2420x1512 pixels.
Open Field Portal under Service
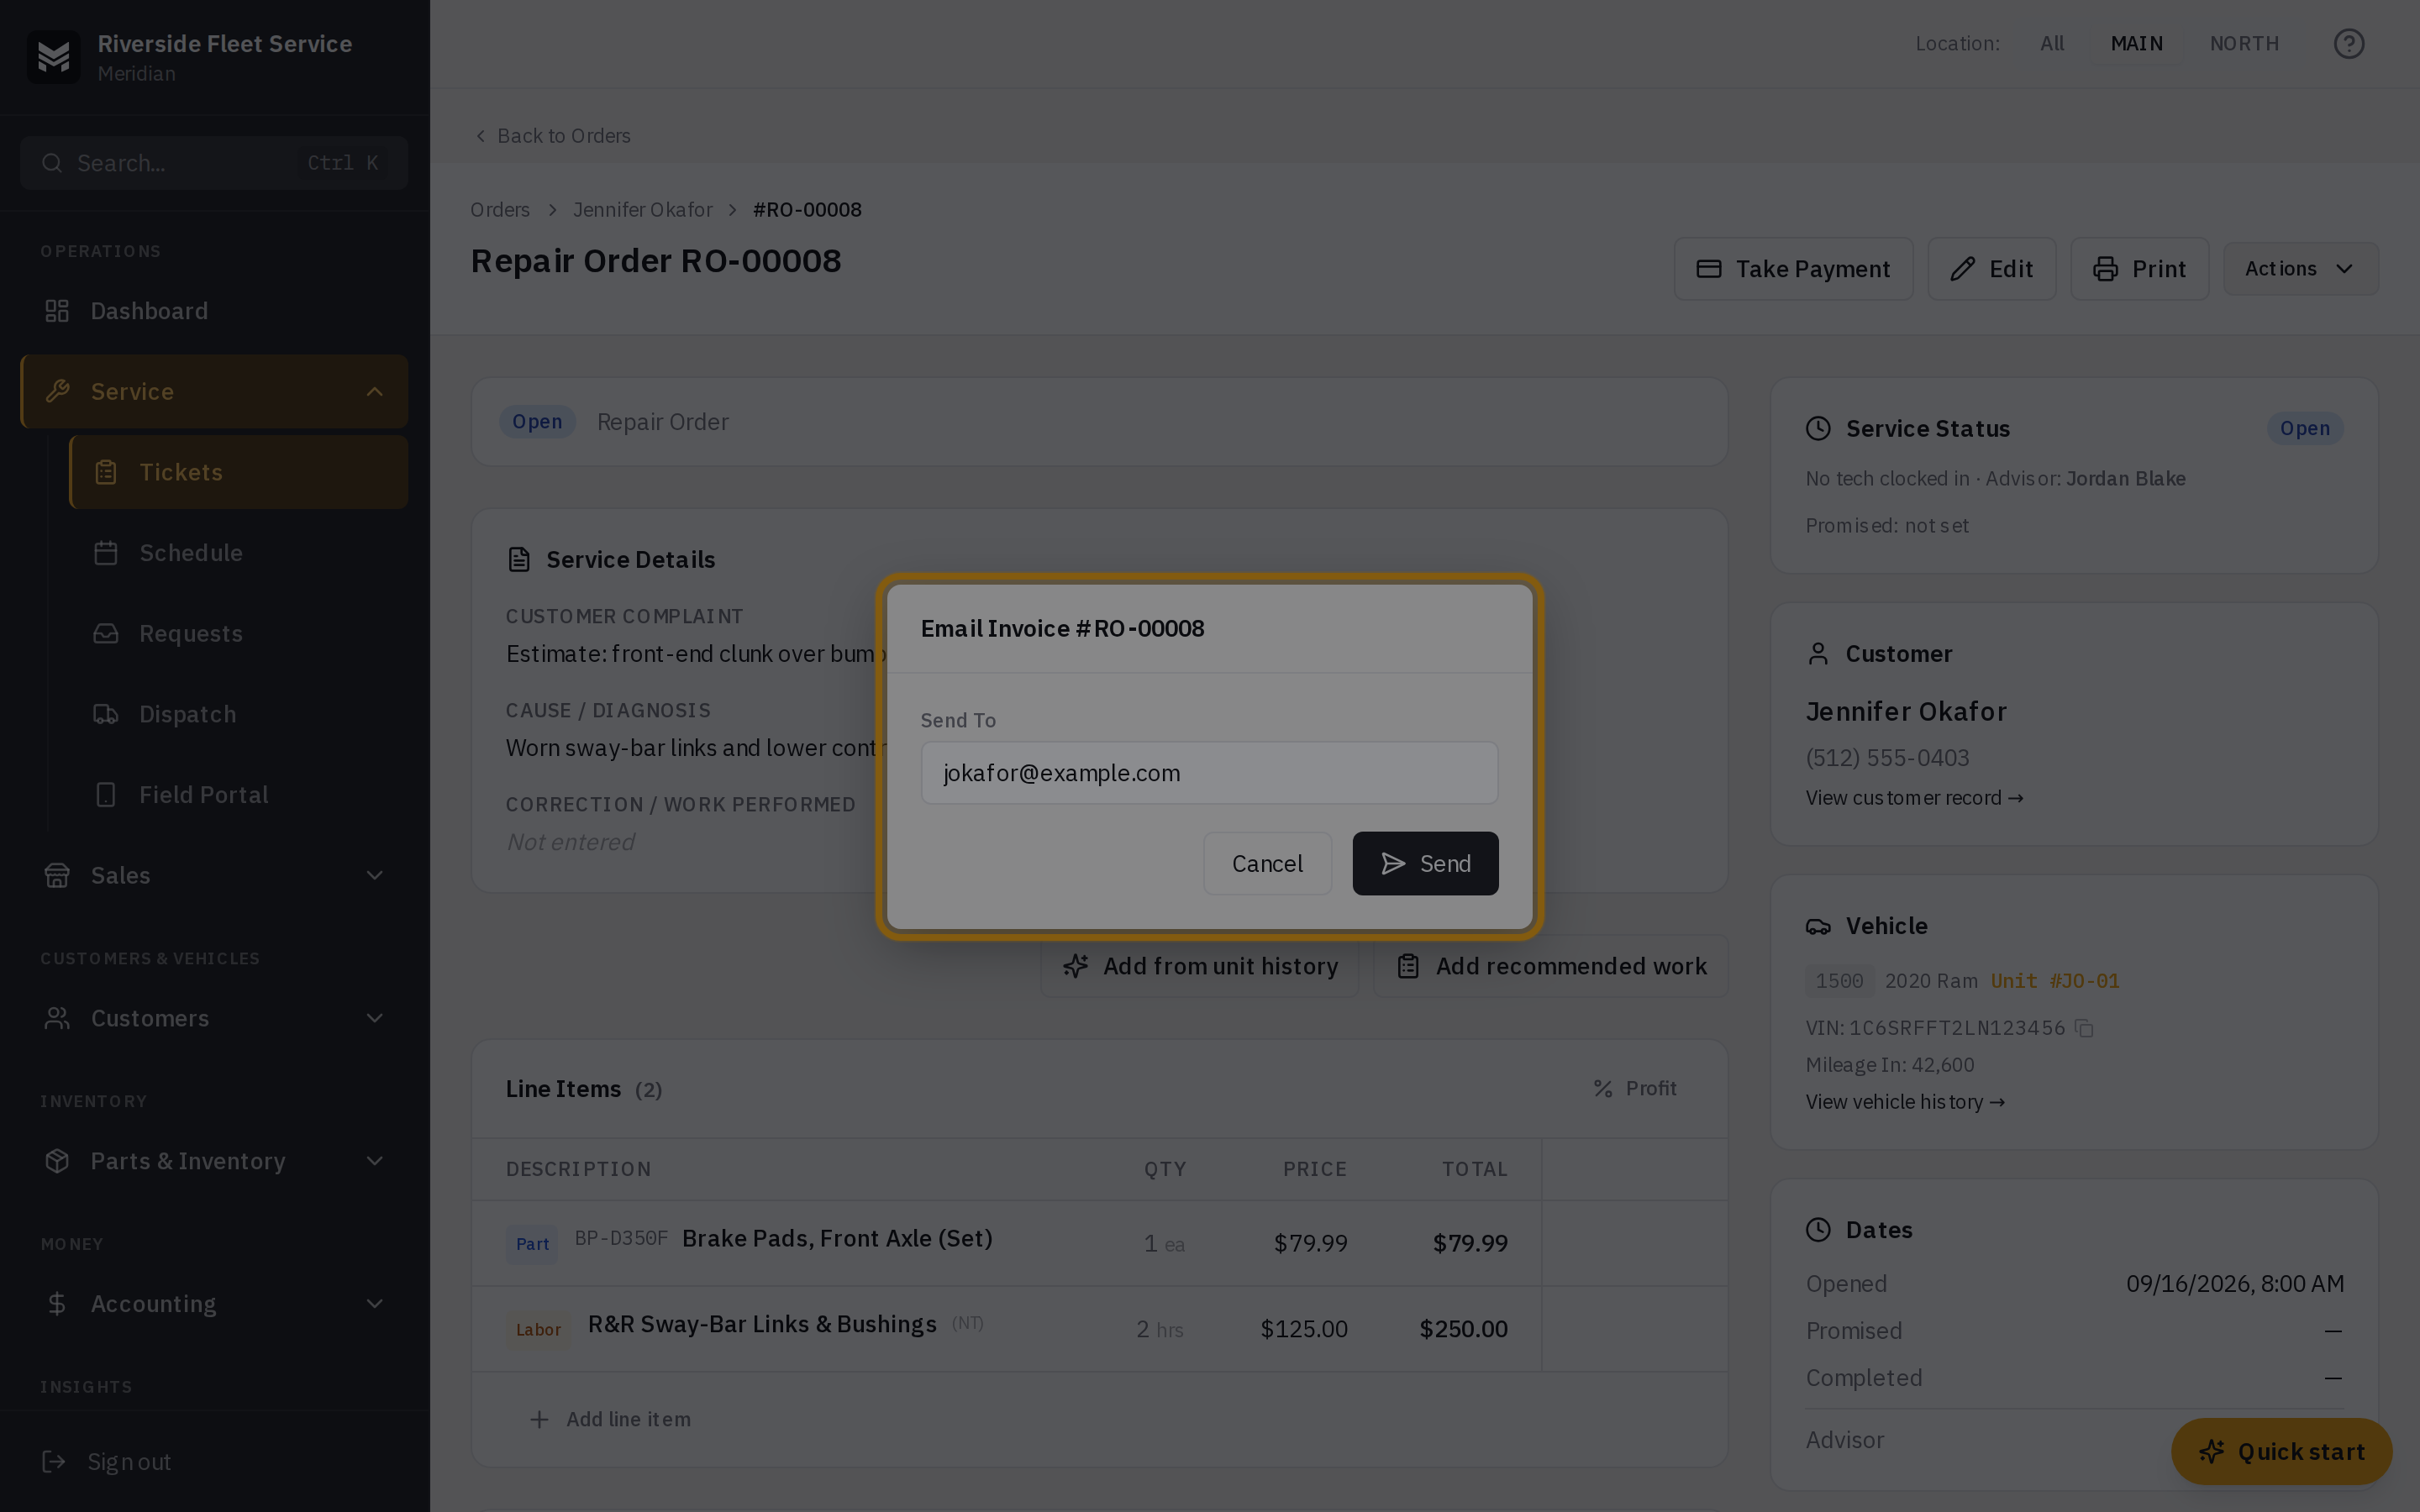click(238, 795)
